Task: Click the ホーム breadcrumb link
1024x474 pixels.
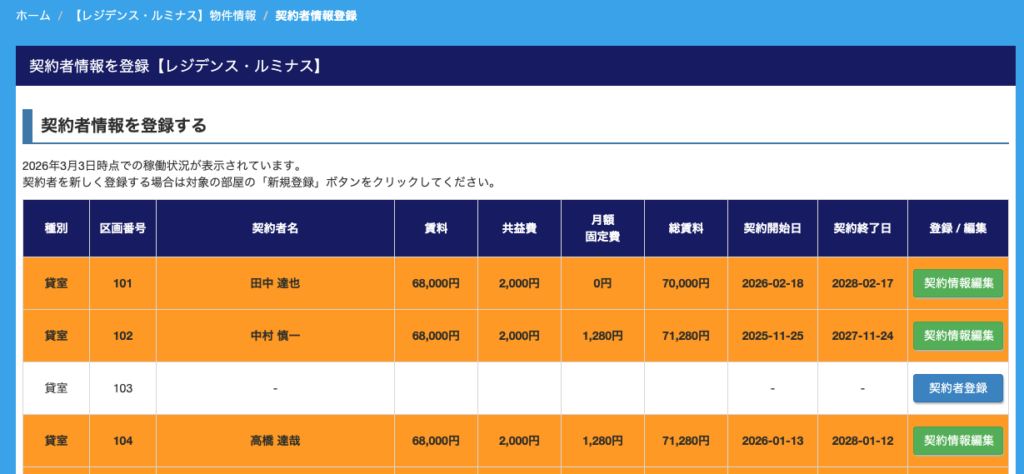Action: tap(33, 16)
